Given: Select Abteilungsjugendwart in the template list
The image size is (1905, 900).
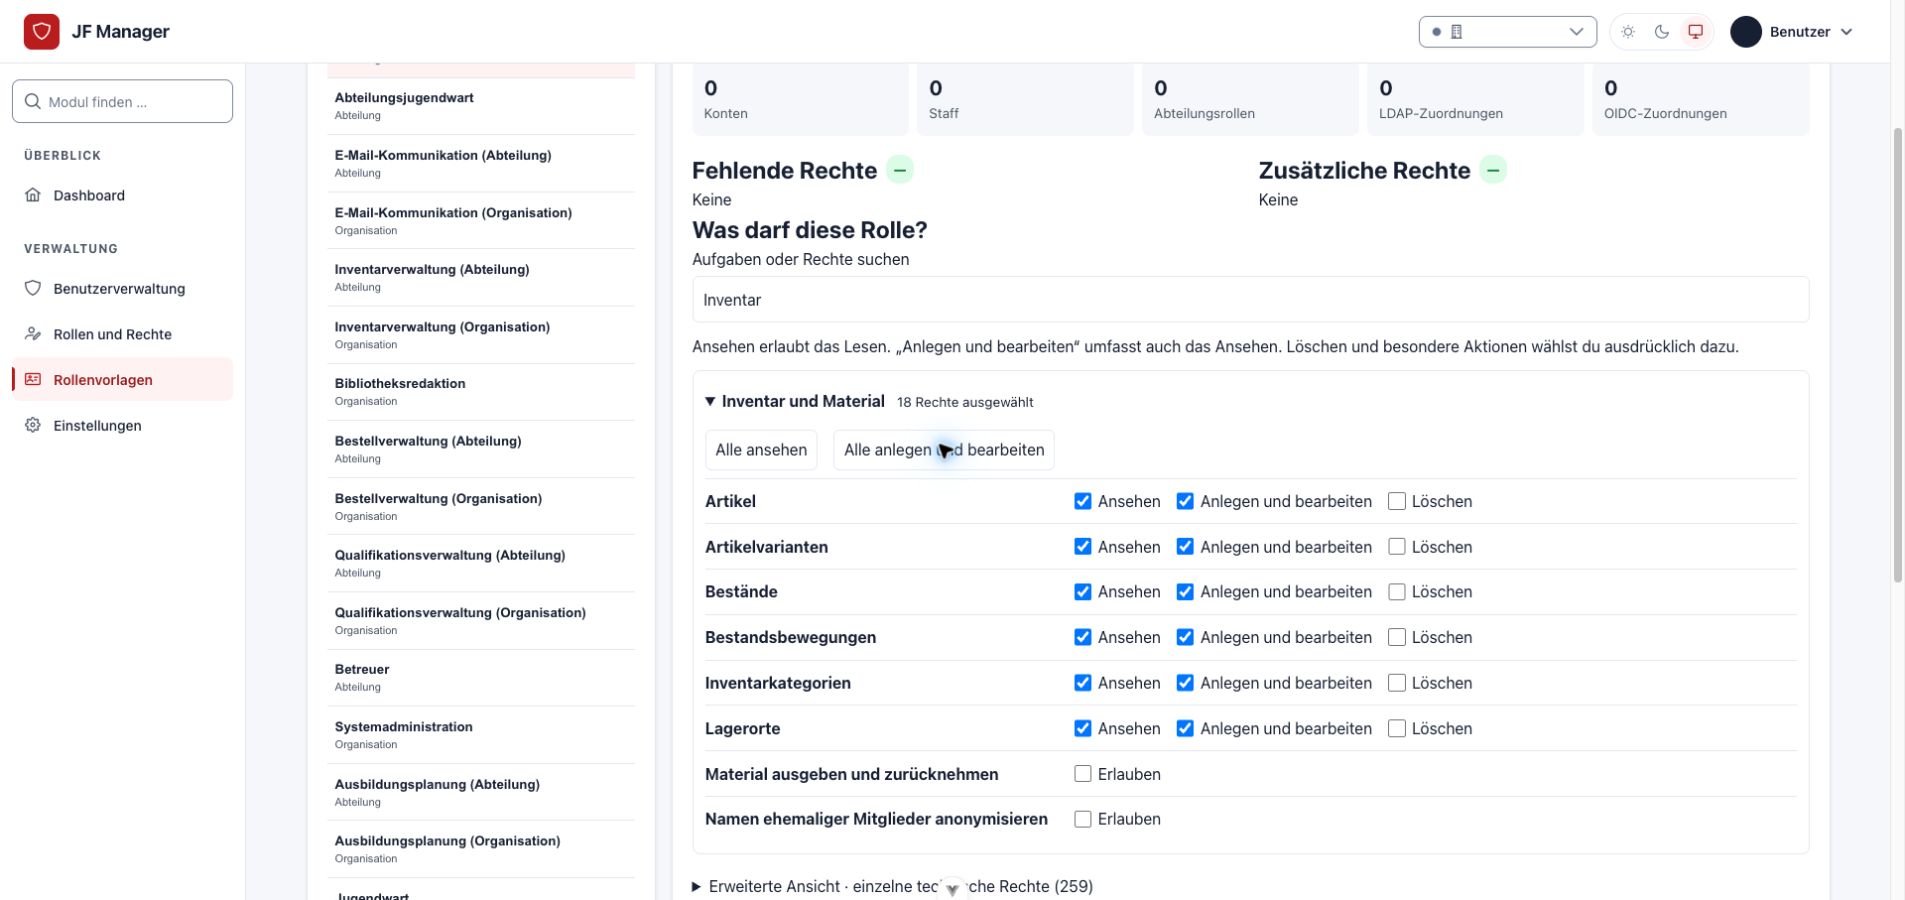Looking at the screenshot, I should [481, 106].
